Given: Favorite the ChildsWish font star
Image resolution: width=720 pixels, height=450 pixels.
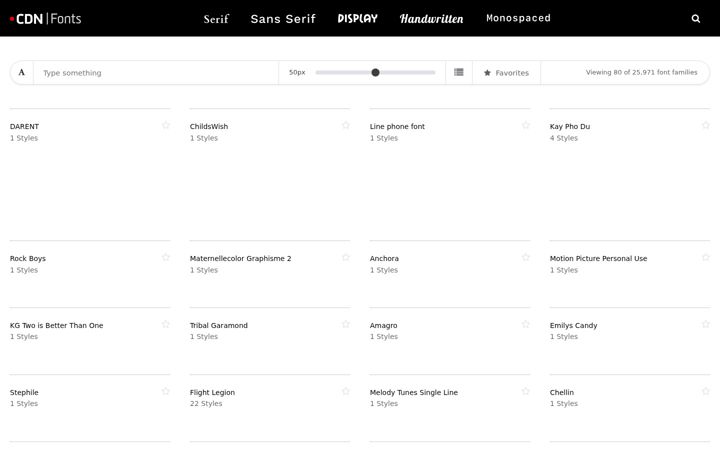Looking at the screenshot, I should 346,125.
